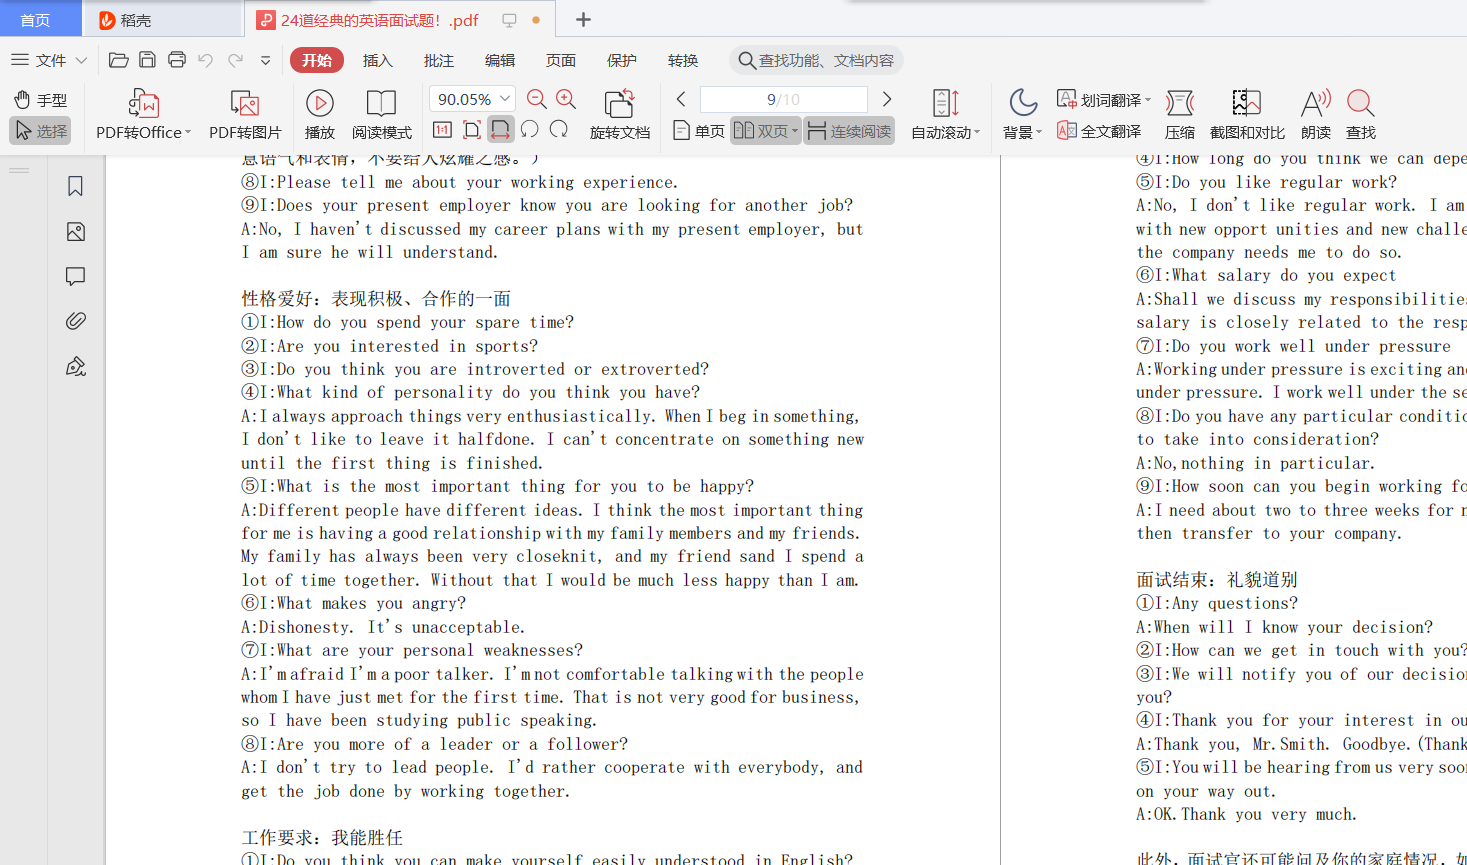Select the hand tool (手型)

[40, 100]
